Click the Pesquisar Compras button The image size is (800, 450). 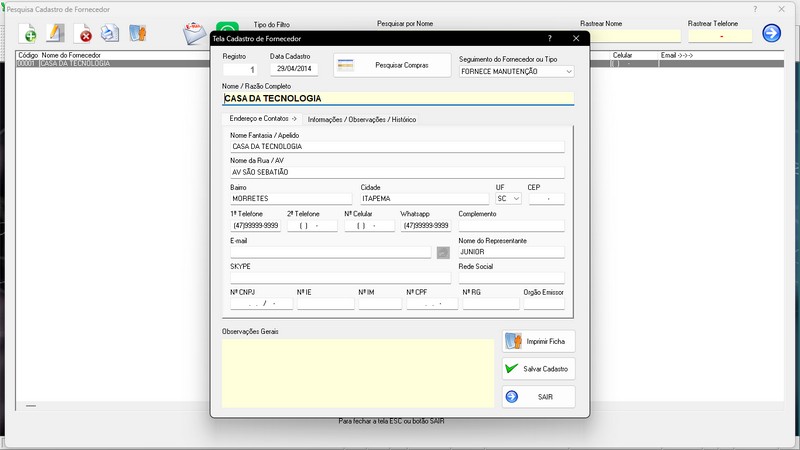coord(392,65)
